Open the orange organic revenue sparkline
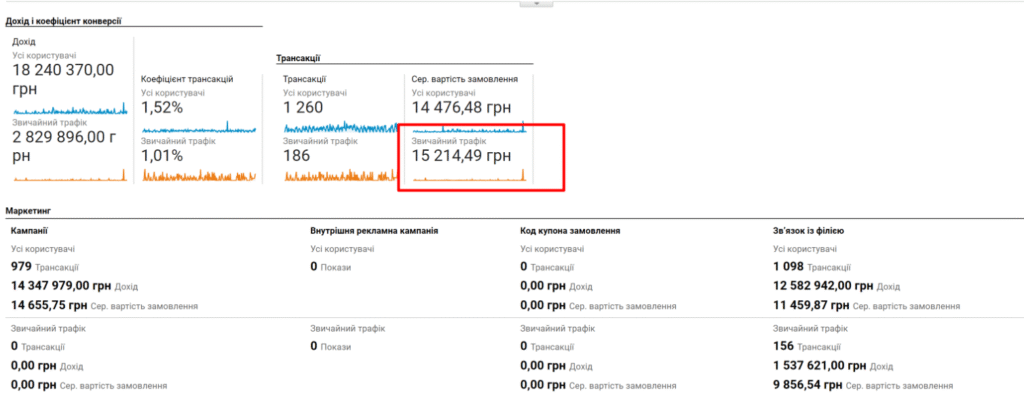The width and height of the screenshot is (1024, 396). click(70, 175)
